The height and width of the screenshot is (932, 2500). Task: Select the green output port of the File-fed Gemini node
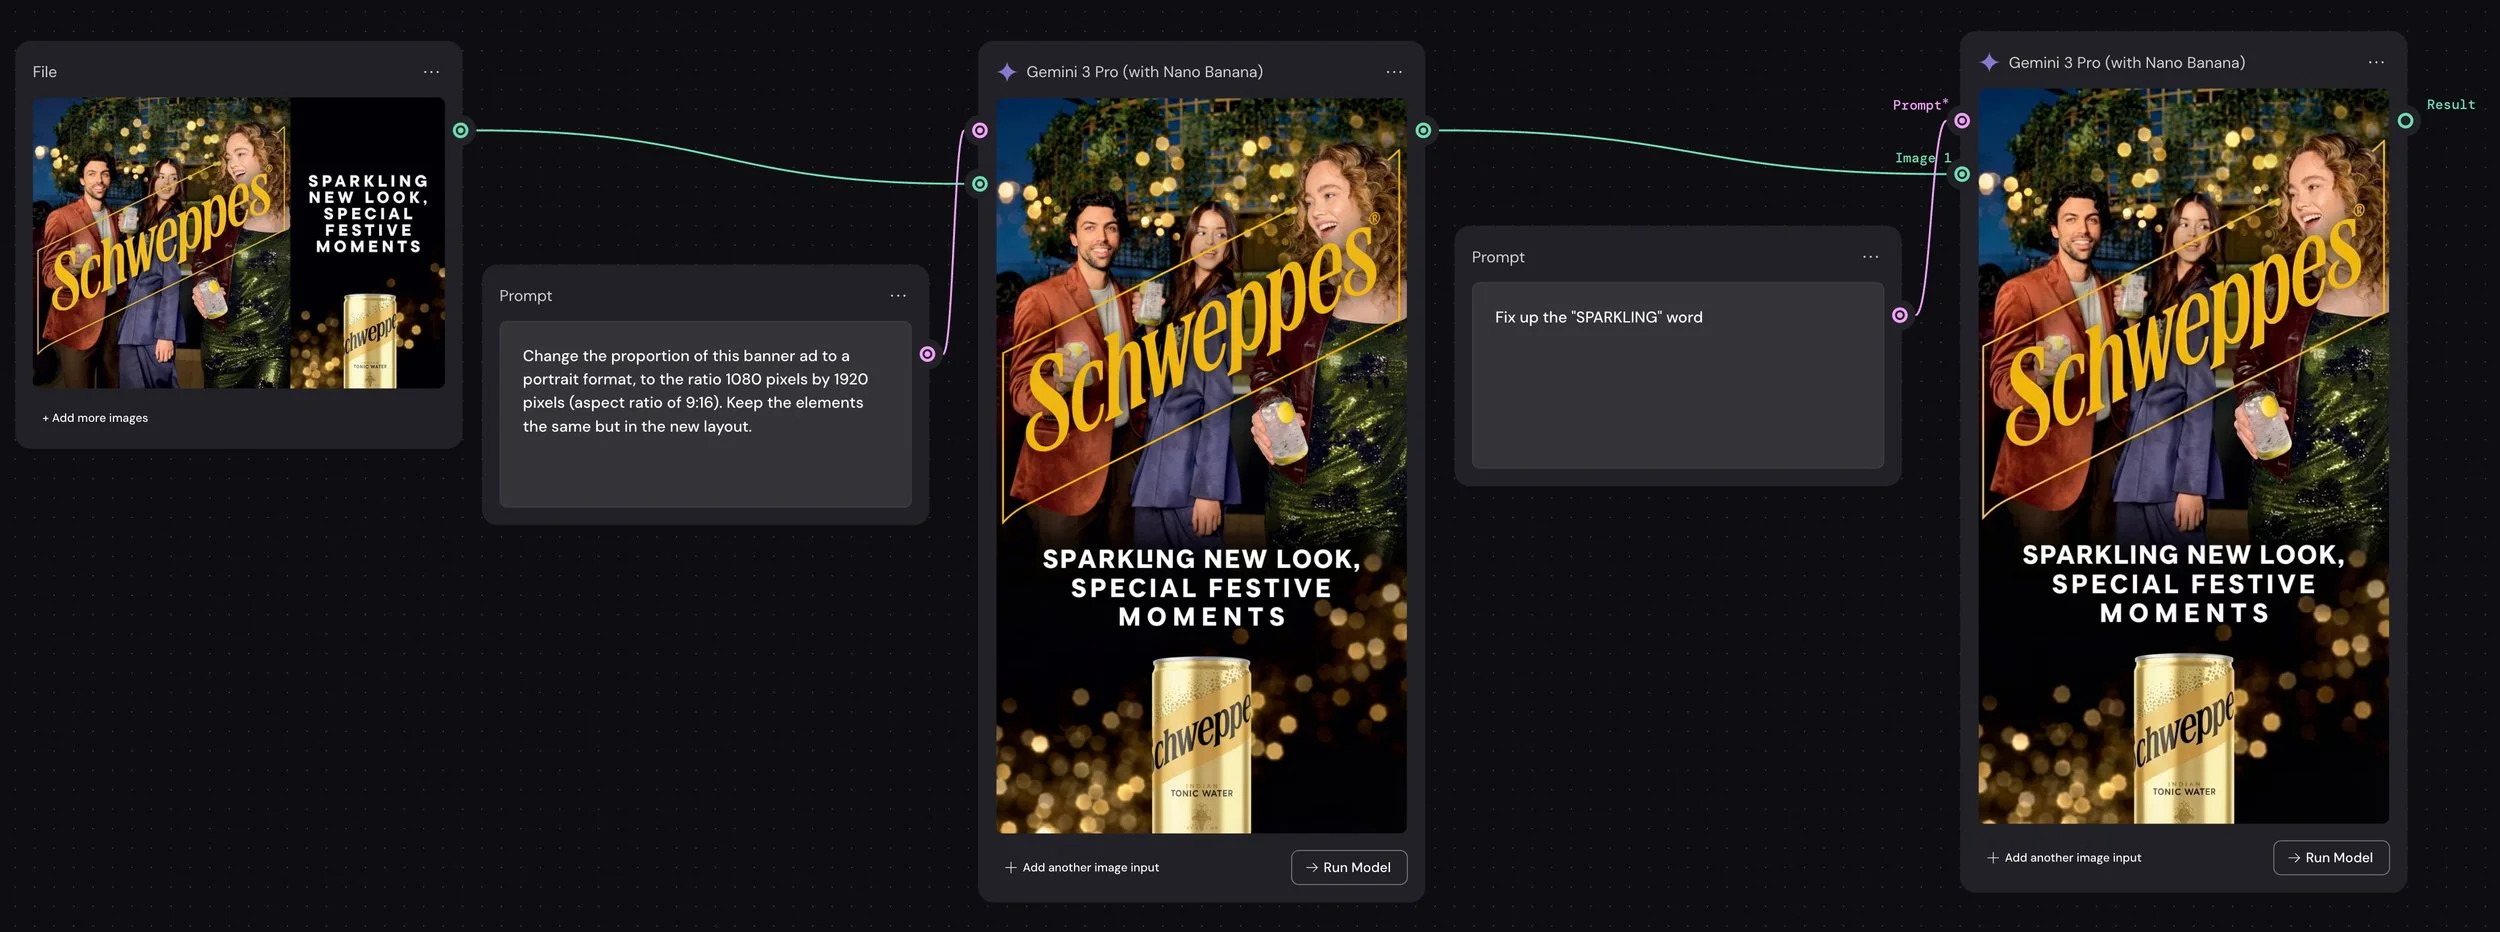tap(1423, 130)
